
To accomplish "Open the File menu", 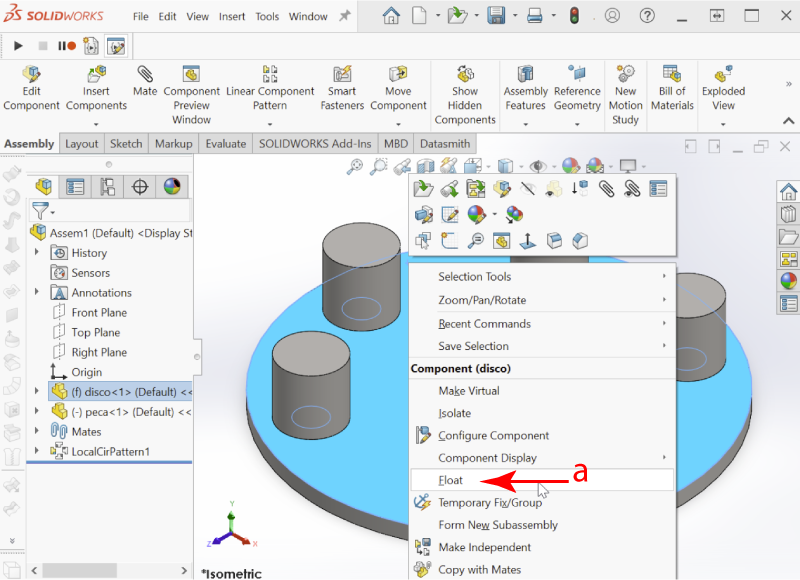I will (x=140, y=16).
